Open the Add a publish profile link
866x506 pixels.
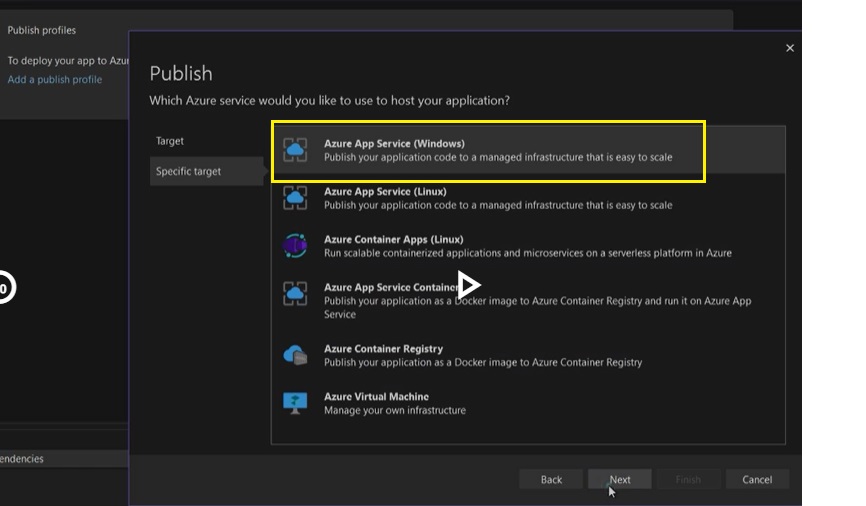pos(55,80)
